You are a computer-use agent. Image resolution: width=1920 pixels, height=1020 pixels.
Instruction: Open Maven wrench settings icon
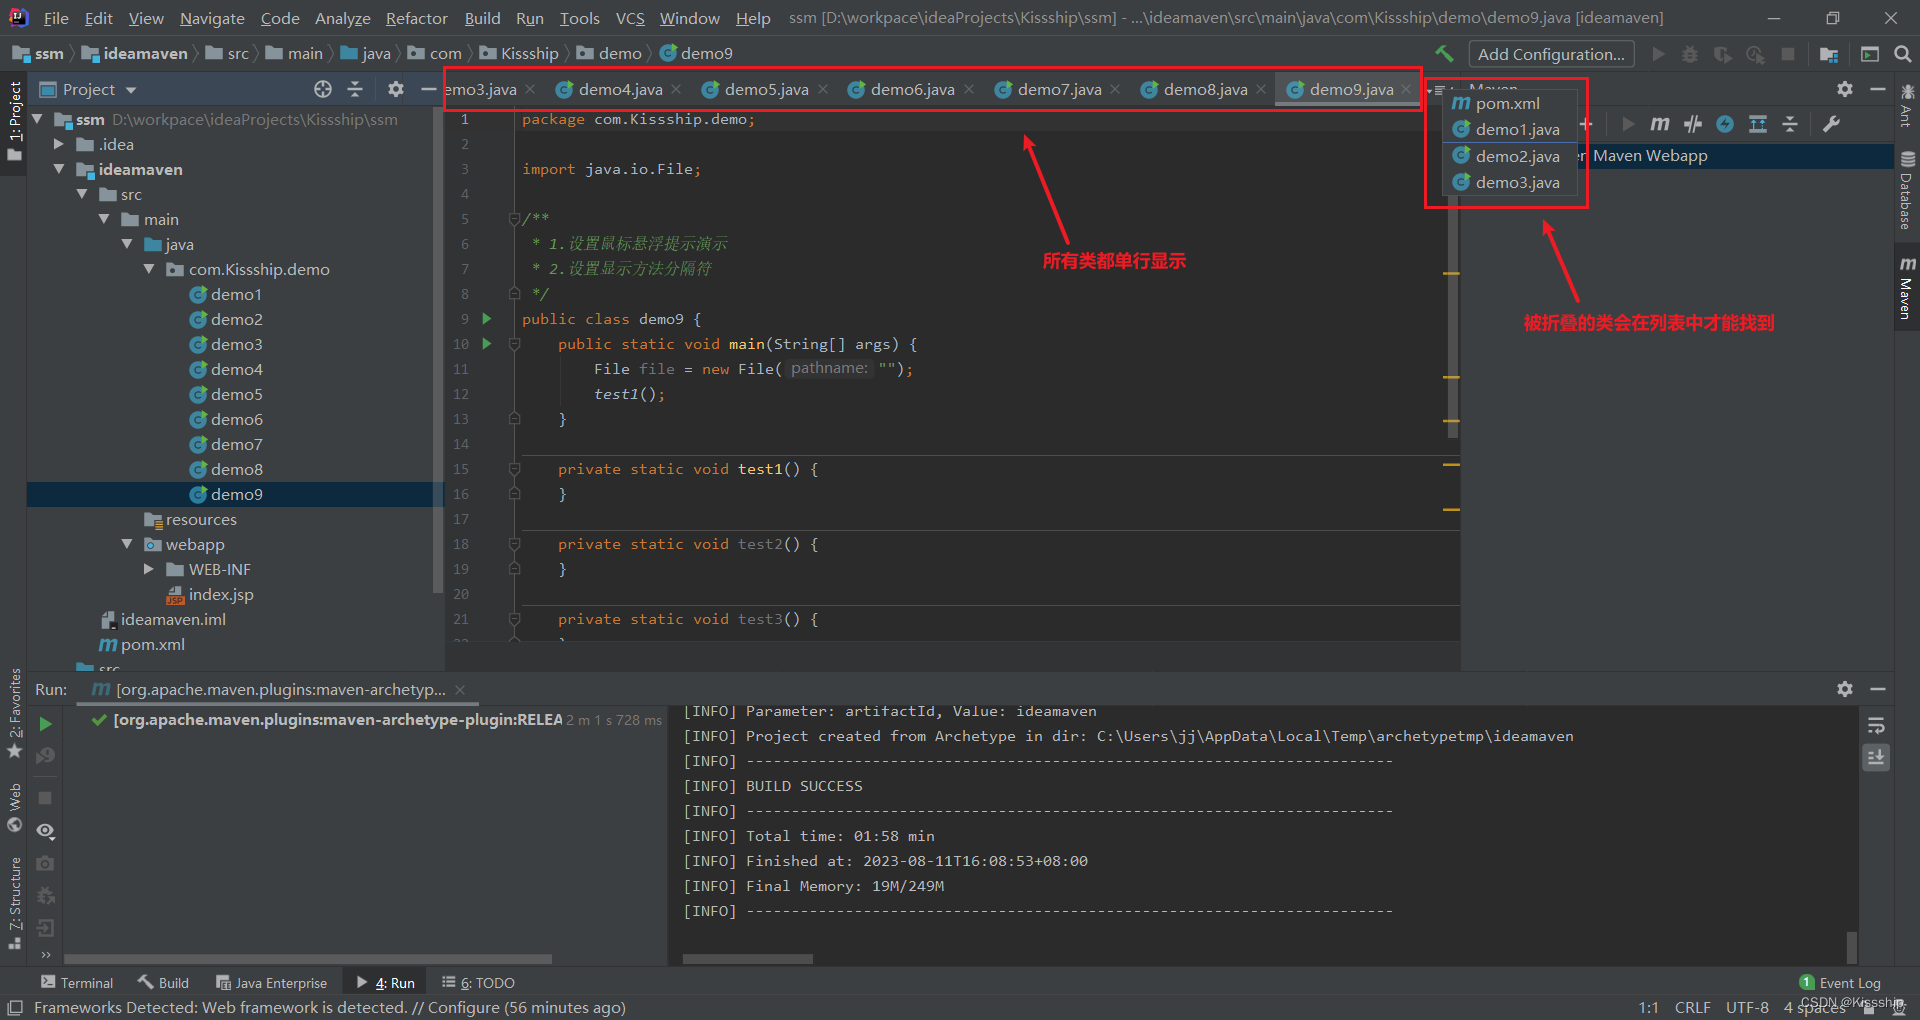[x=1831, y=124]
